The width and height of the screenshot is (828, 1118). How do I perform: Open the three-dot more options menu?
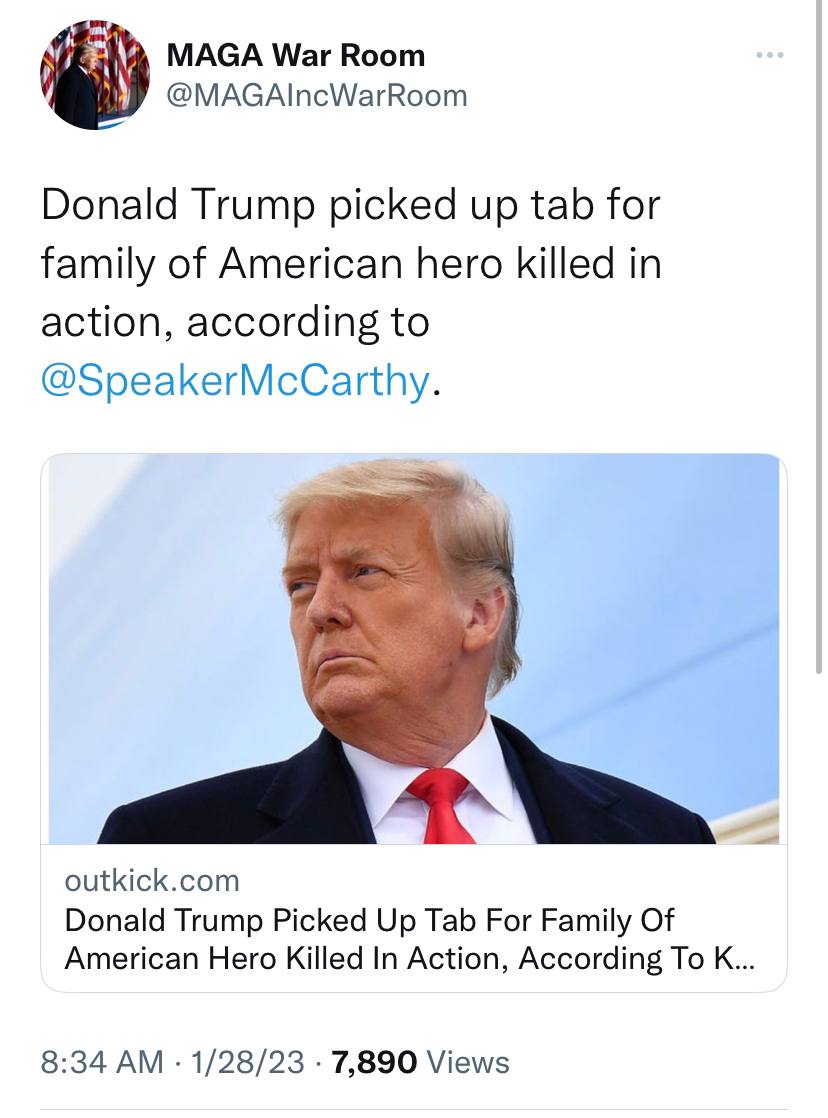[x=769, y=55]
